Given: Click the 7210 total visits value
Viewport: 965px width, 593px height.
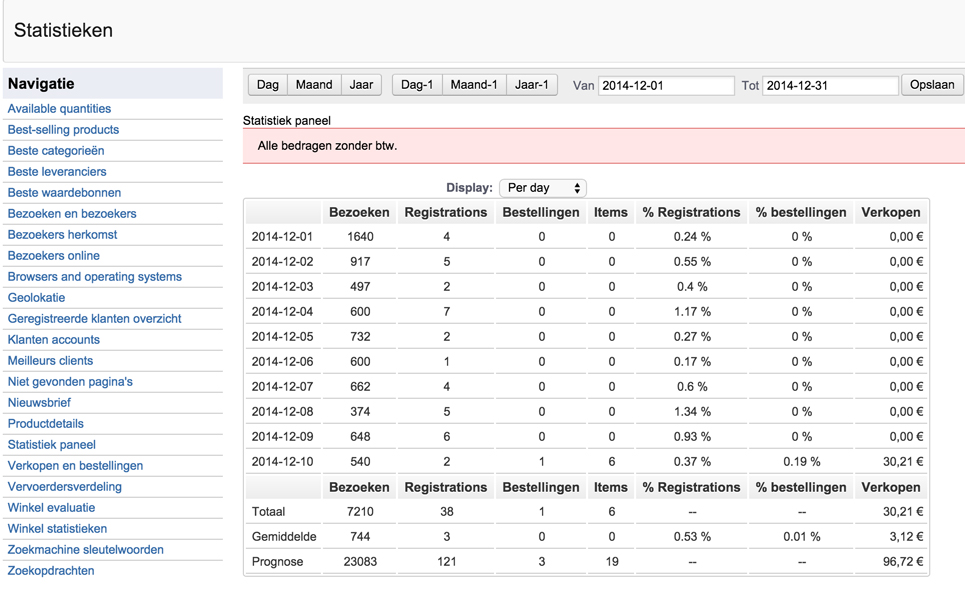Looking at the screenshot, I should [360, 512].
